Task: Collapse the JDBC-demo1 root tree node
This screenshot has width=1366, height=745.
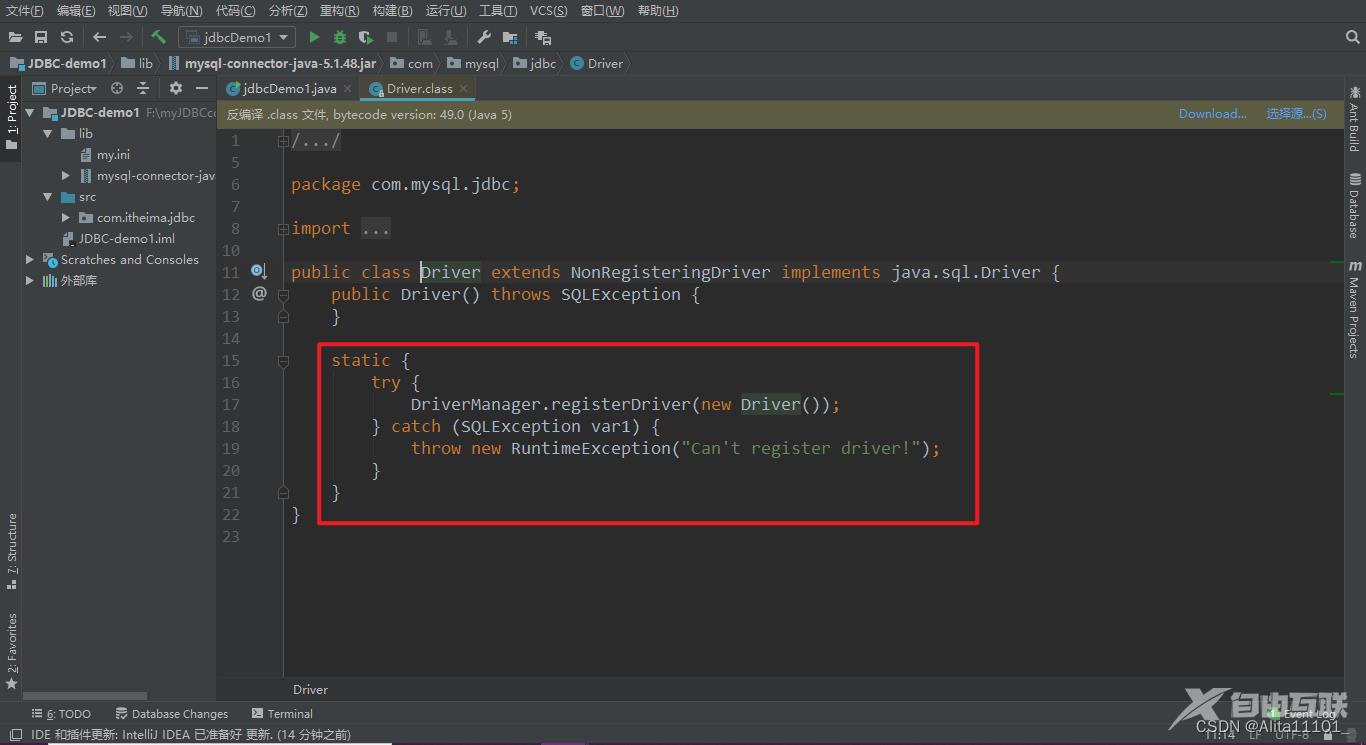Action: point(30,113)
